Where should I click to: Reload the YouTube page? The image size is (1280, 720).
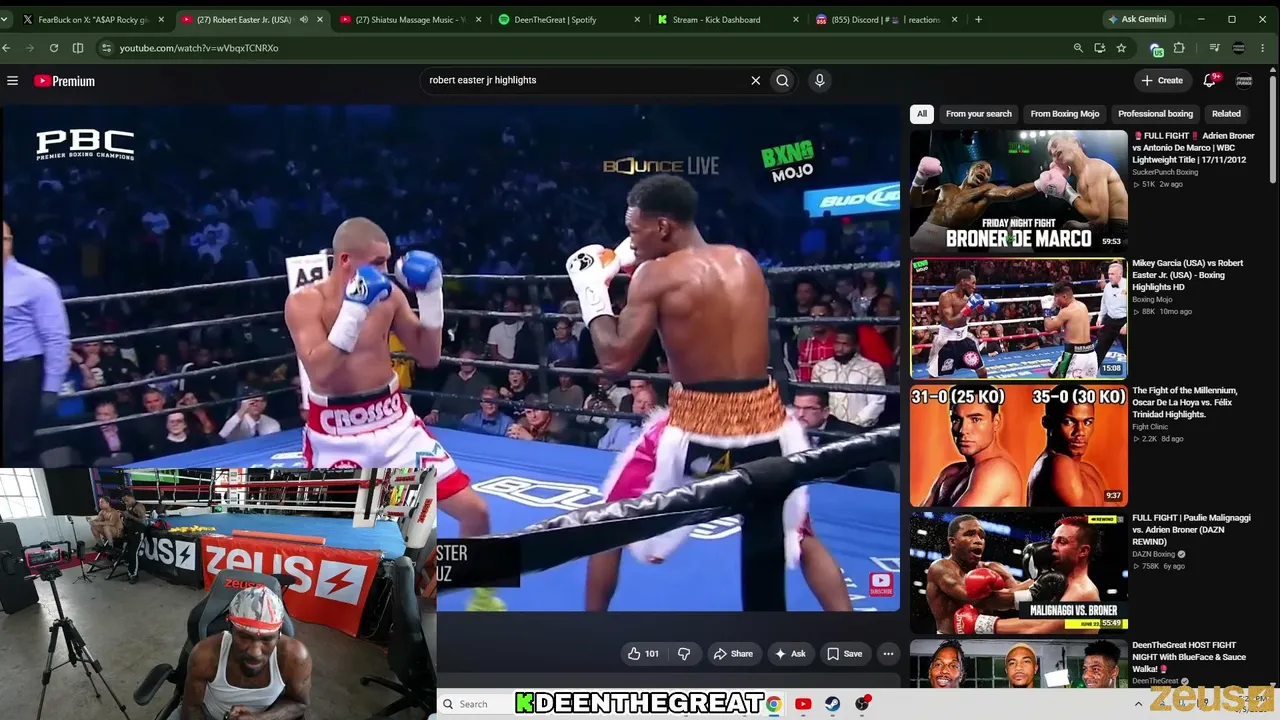(x=53, y=48)
